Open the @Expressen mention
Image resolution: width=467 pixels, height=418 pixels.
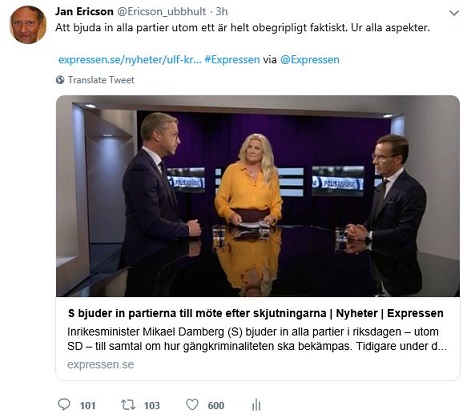coord(310,60)
